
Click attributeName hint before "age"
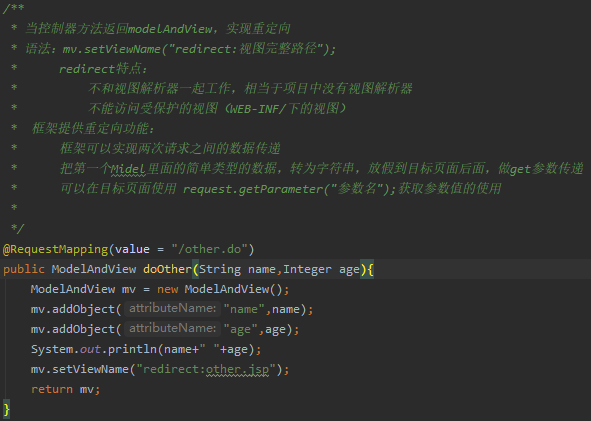tap(173, 329)
